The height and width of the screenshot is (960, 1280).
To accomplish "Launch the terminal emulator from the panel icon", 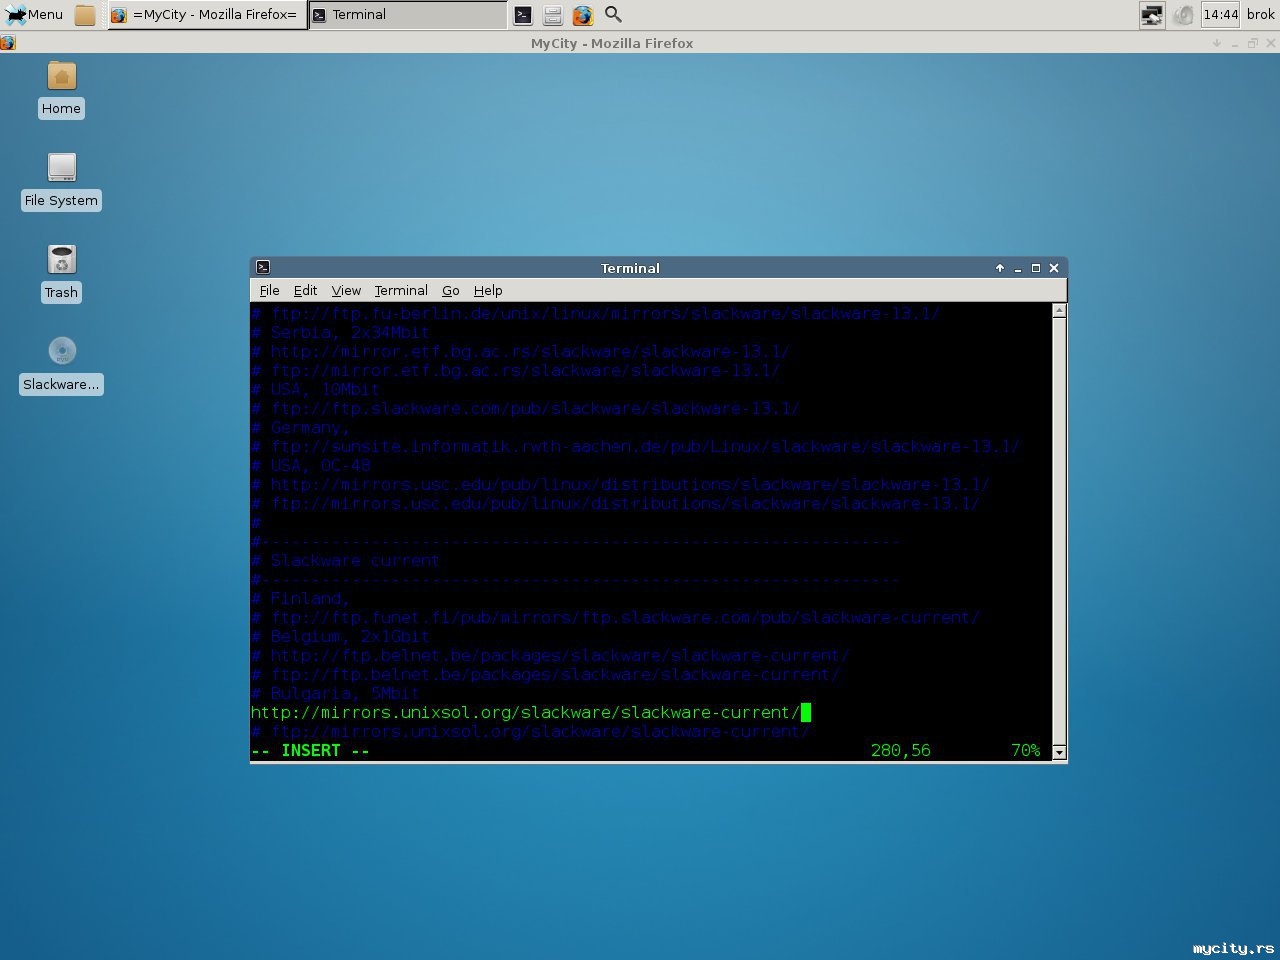I will click(x=523, y=14).
